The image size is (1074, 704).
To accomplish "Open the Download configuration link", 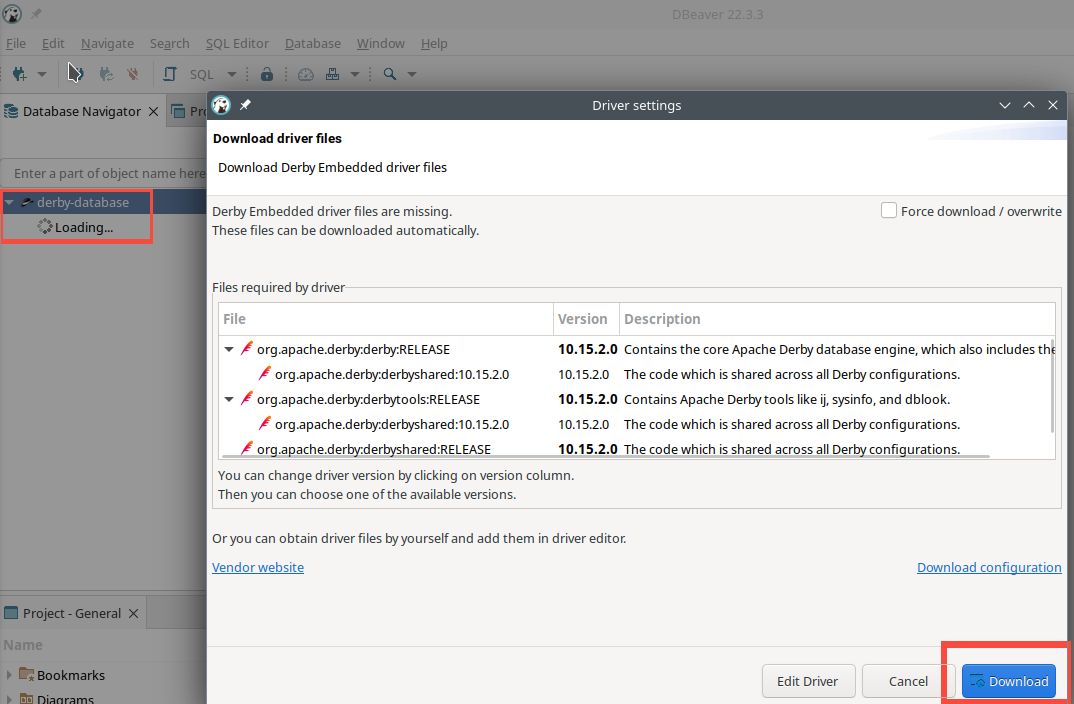I will (989, 567).
